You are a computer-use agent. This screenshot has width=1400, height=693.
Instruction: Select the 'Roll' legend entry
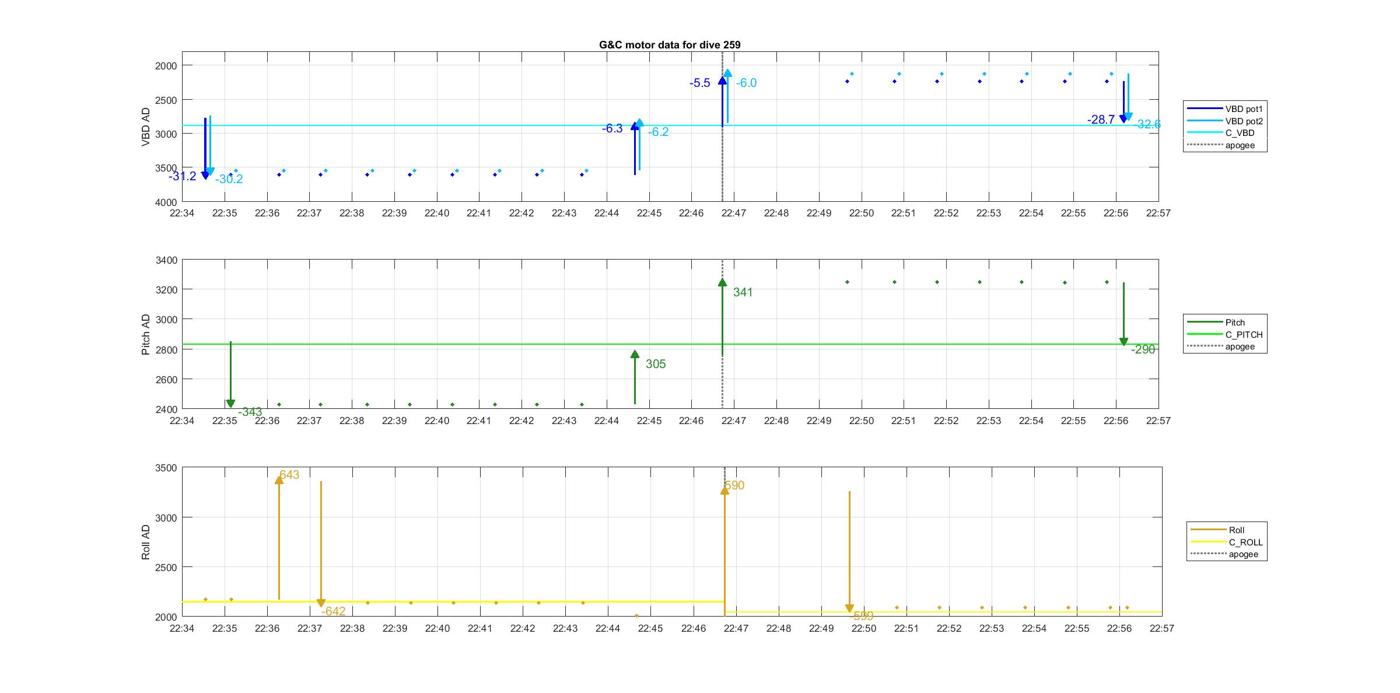tap(1219, 530)
